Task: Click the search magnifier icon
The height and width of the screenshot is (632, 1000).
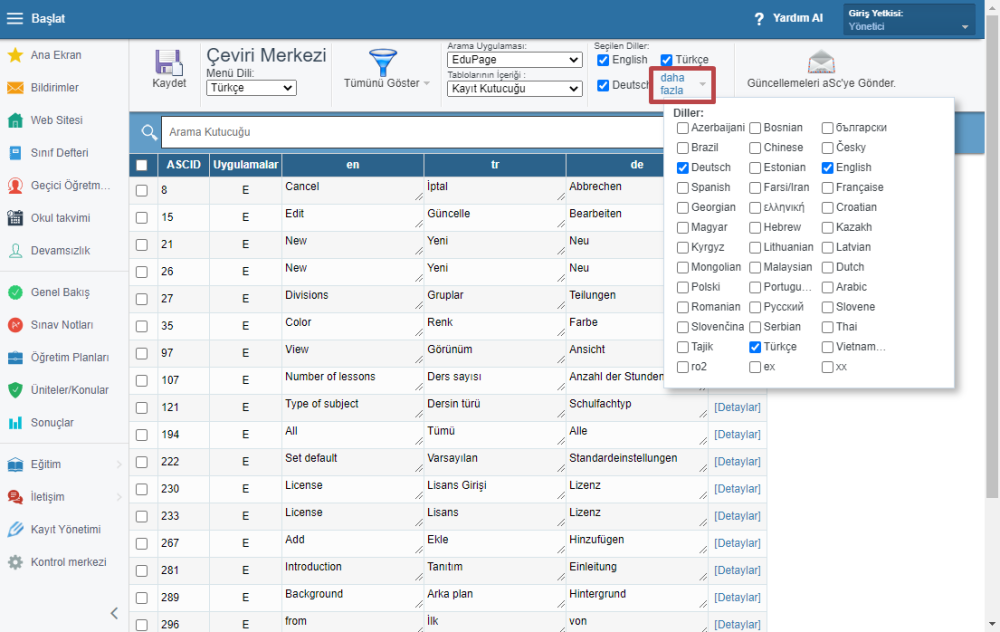Action: (149, 132)
